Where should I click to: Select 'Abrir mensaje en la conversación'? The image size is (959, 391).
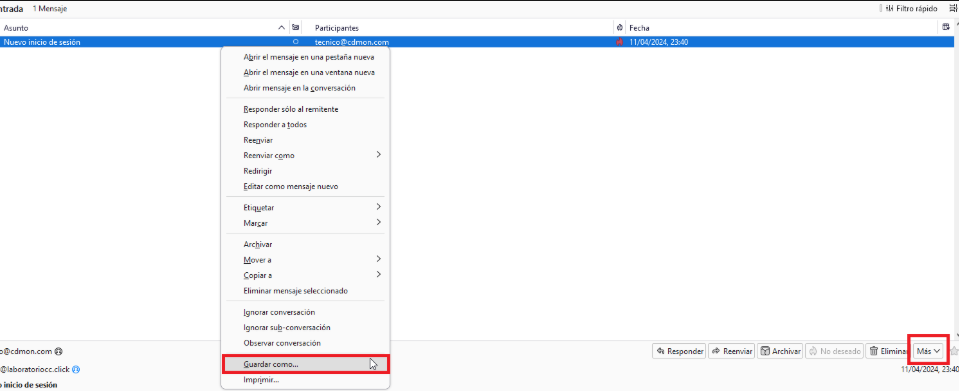(305, 88)
